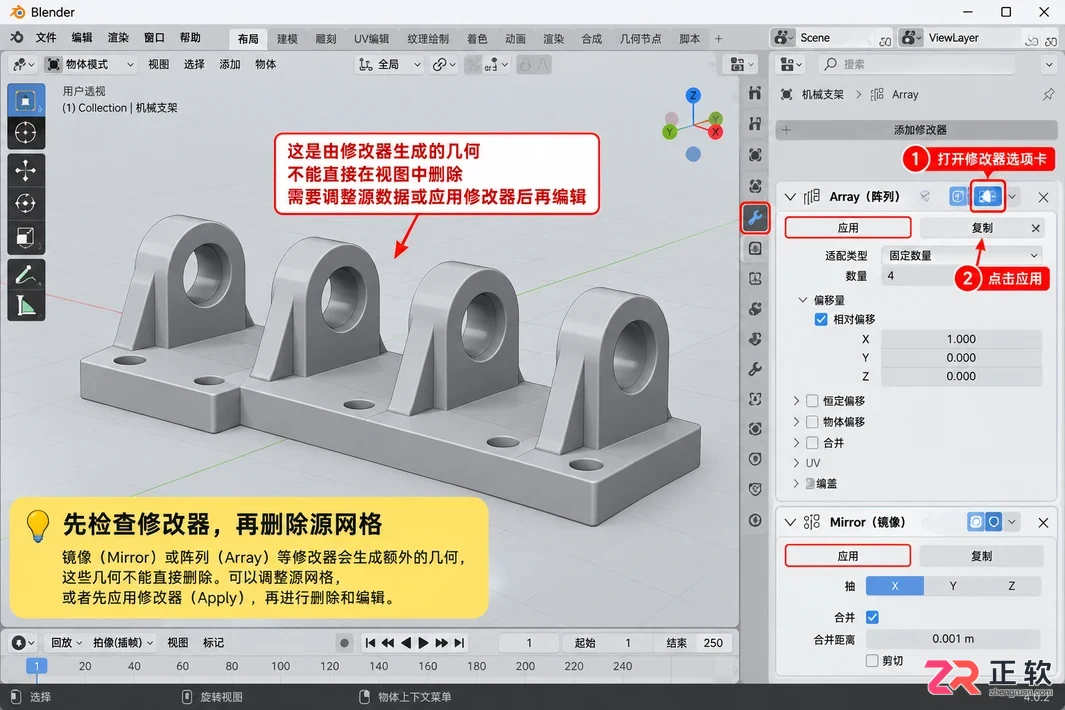Select the Annotate pencil tool
Viewport: 1065px width, 710px height.
[26, 274]
